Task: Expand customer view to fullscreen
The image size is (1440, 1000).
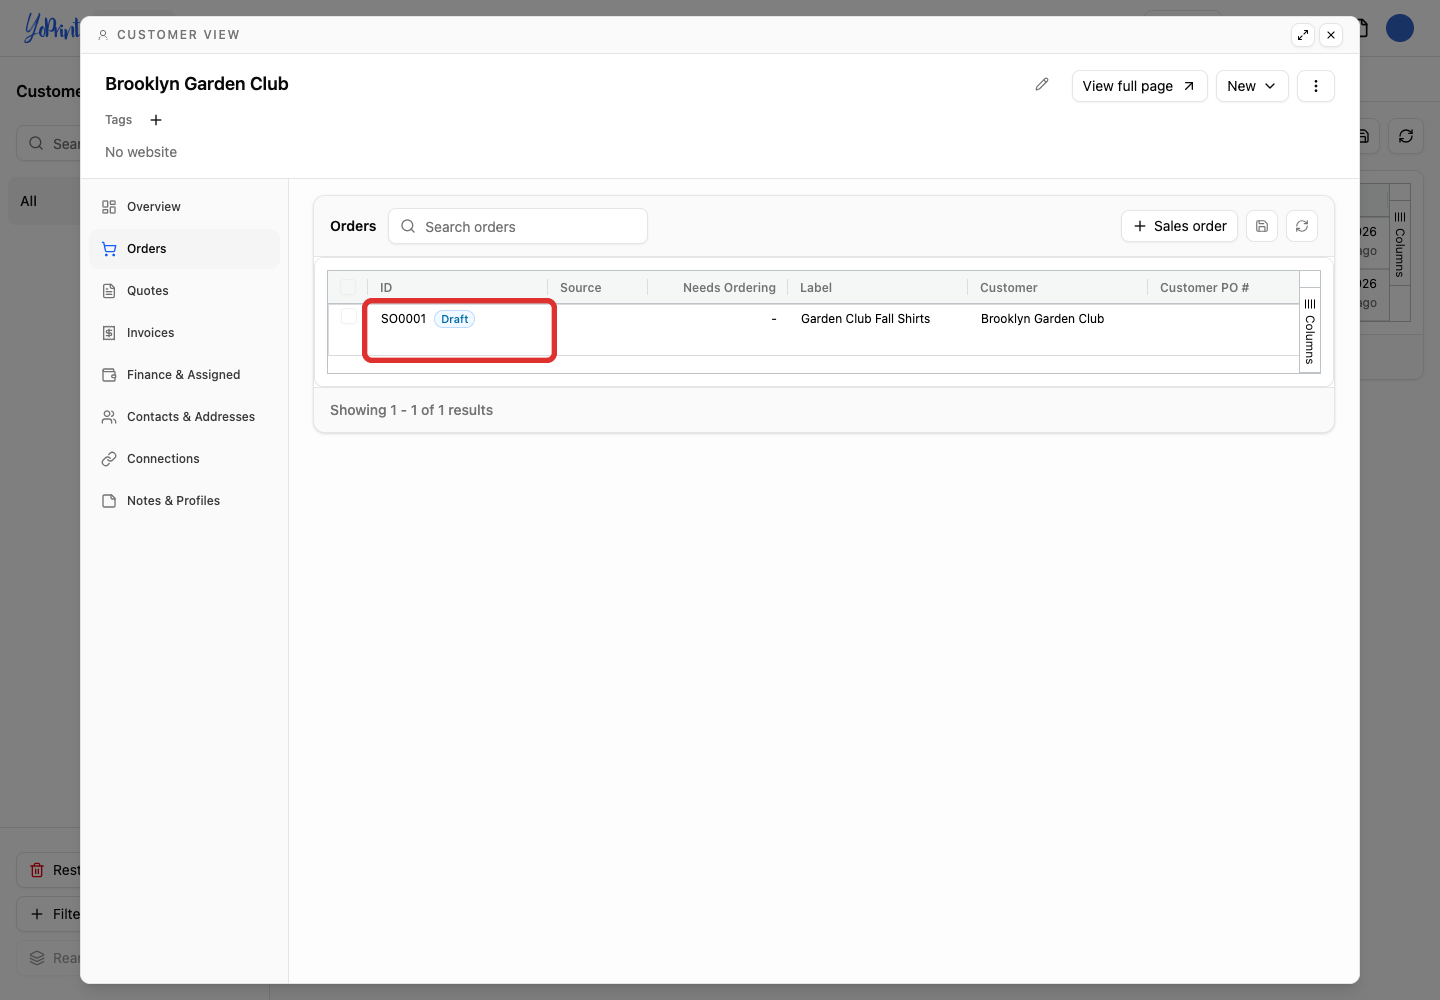Action: coord(1303,35)
